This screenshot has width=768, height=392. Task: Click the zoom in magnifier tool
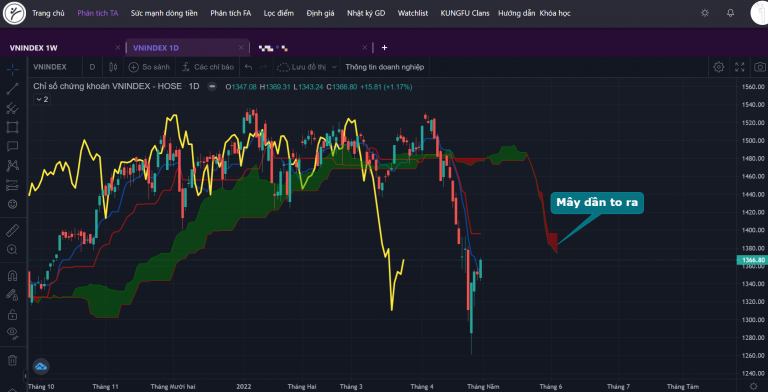click(12, 249)
